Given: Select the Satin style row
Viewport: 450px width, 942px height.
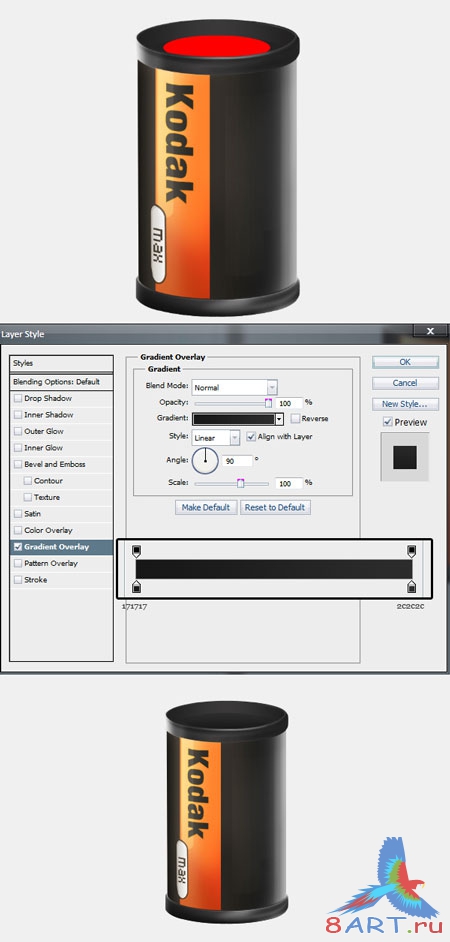Looking at the screenshot, I should pyautogui.click(x=61, y=514).
